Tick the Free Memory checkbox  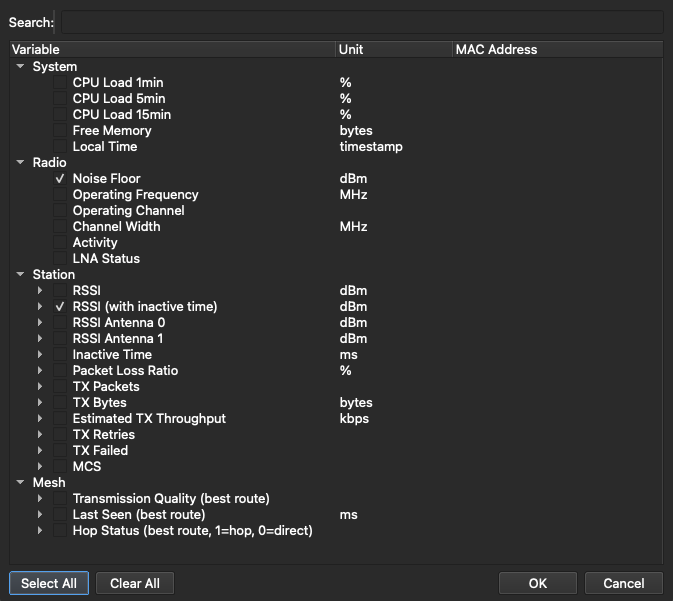[61, 131]
